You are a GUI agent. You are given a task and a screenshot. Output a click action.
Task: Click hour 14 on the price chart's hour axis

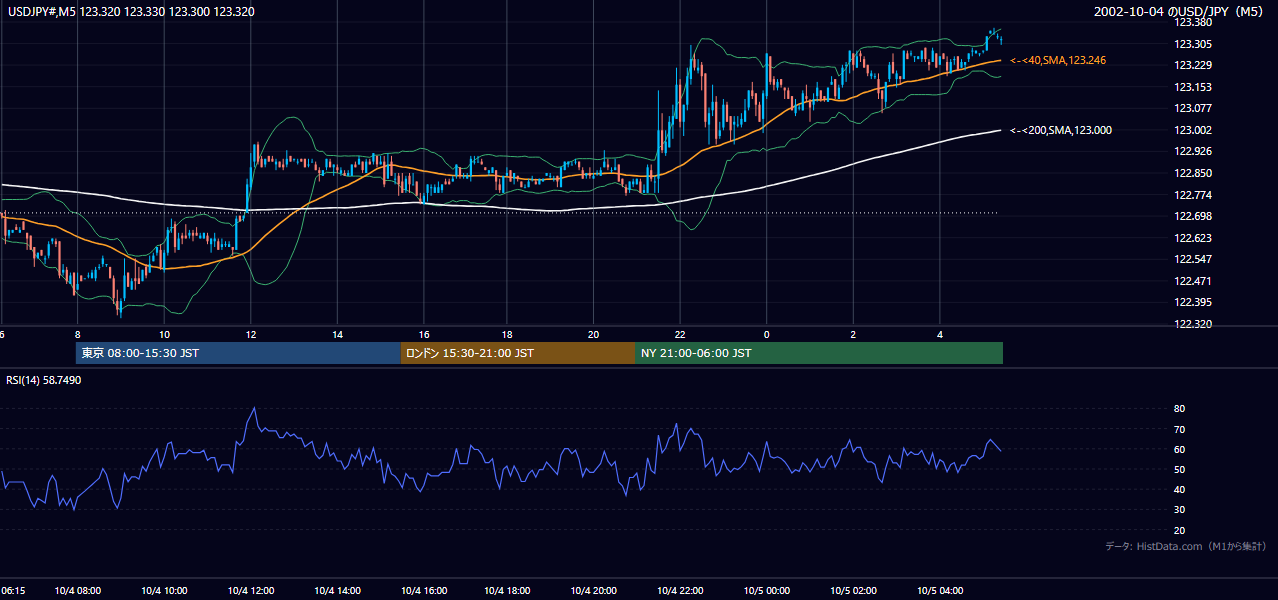pyautogui.click(x=337, y=334)
